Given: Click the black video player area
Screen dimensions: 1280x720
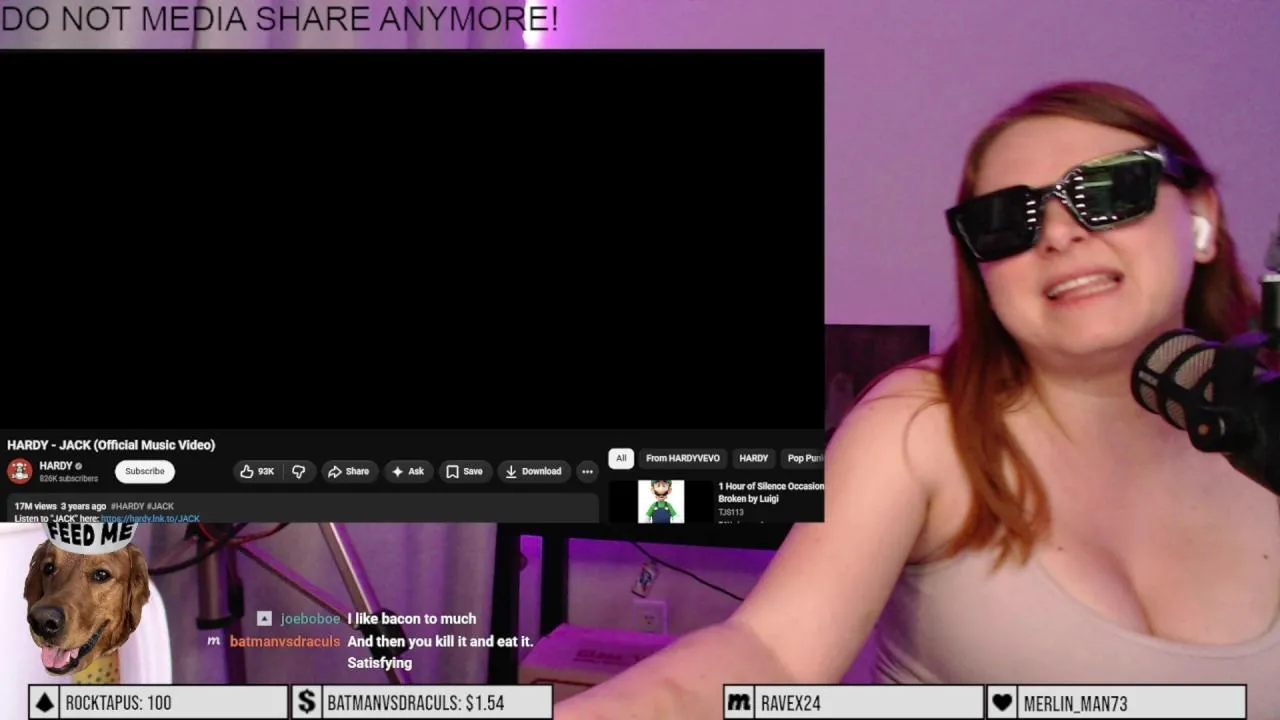Looking at the screenshot, I should tap(412, 240).
